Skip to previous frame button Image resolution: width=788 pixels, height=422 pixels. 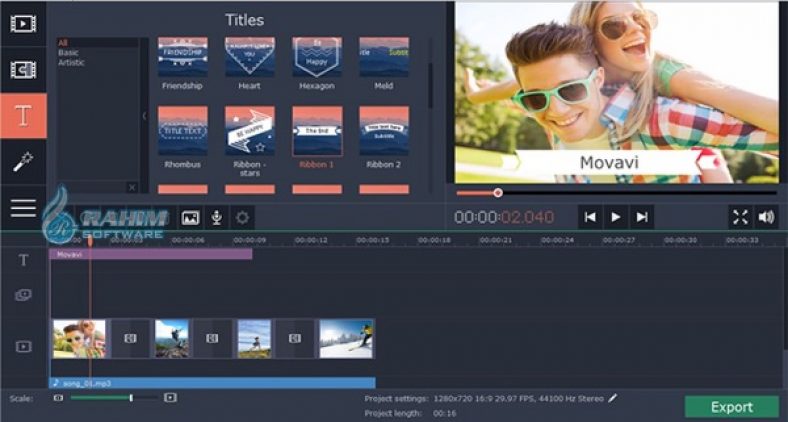(x=590, y=217)
